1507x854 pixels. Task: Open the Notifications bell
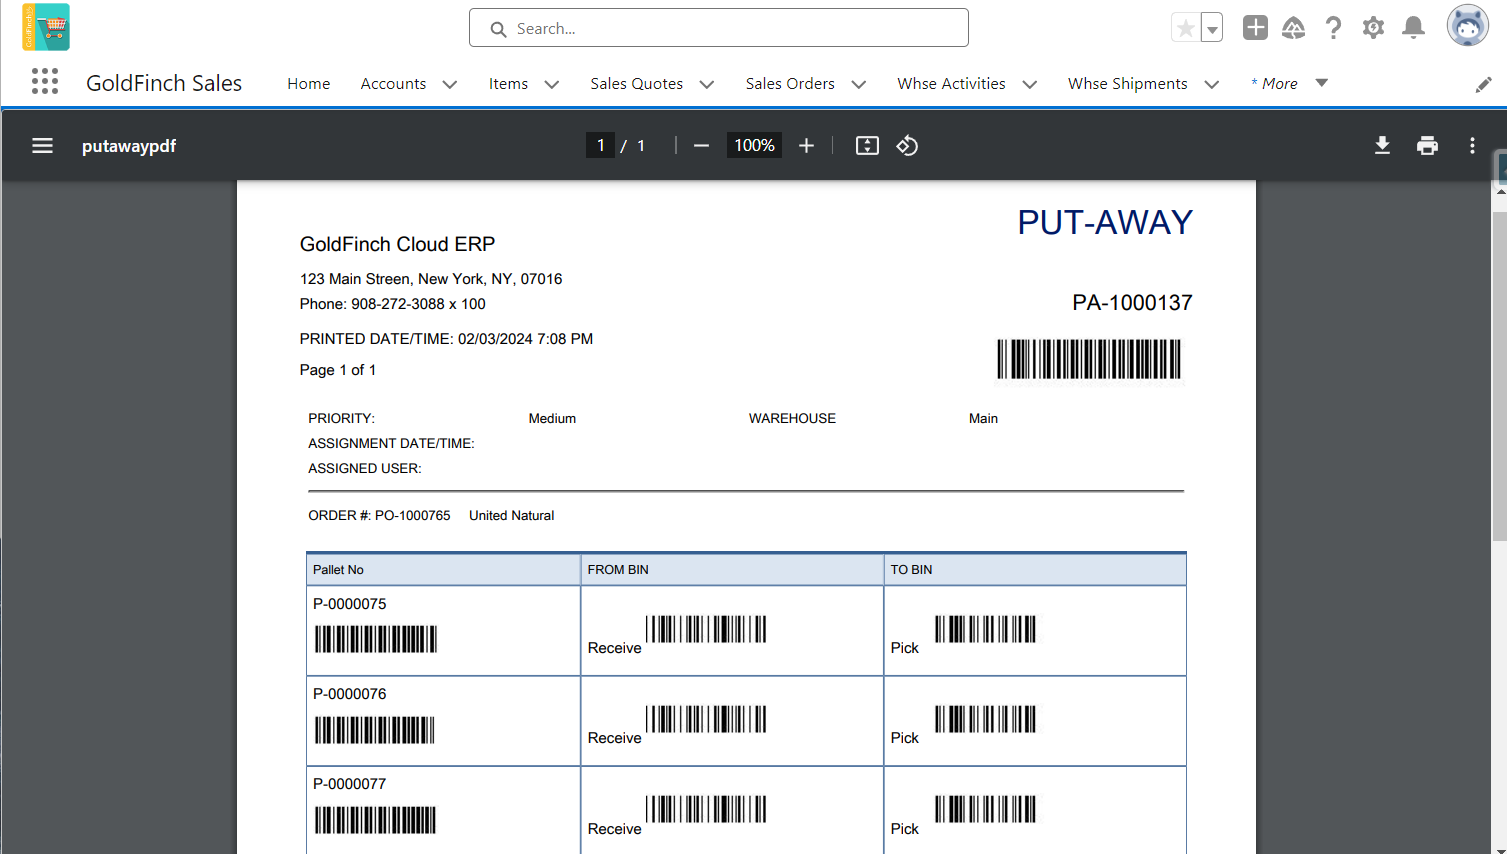pyautogui.click(x=1413, y=28)
